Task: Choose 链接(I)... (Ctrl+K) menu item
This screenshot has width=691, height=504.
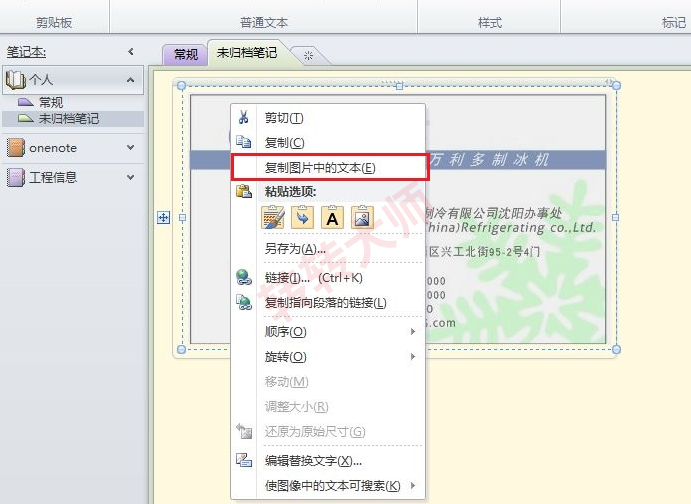Action: tap(328, 278)
